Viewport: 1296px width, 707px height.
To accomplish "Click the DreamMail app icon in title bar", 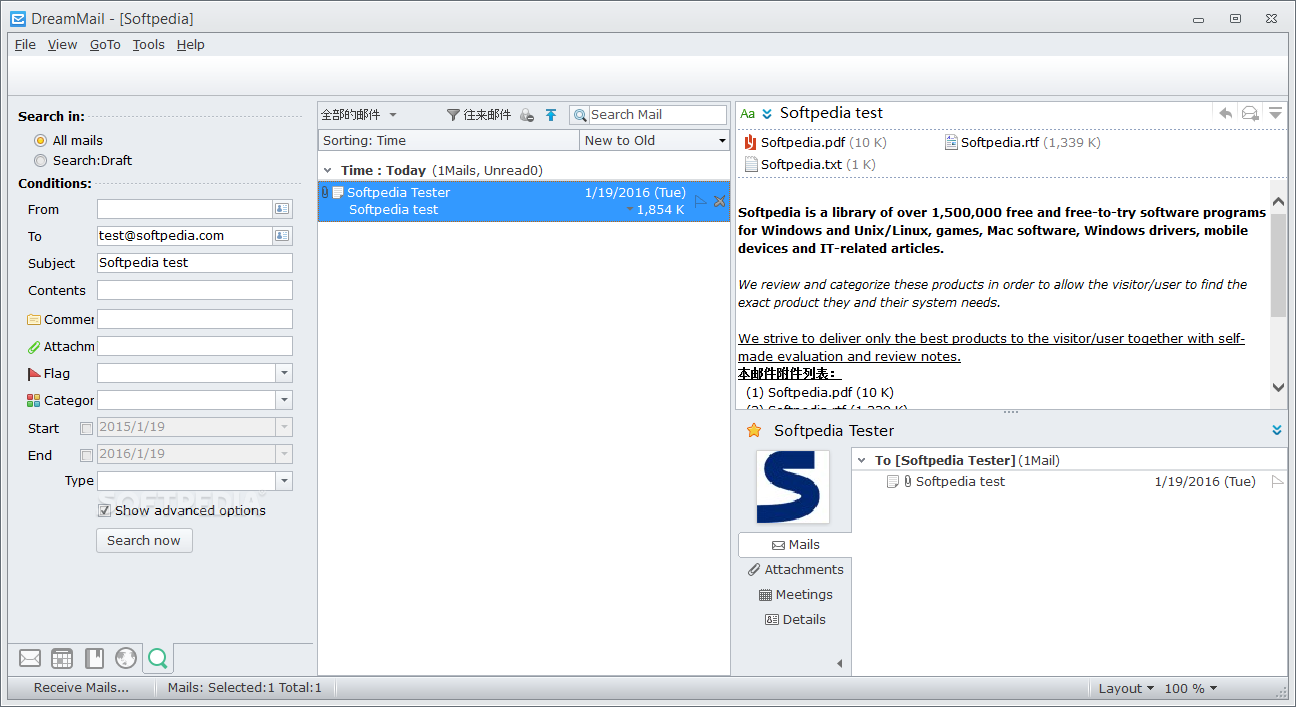I will (x=18, y=18).
